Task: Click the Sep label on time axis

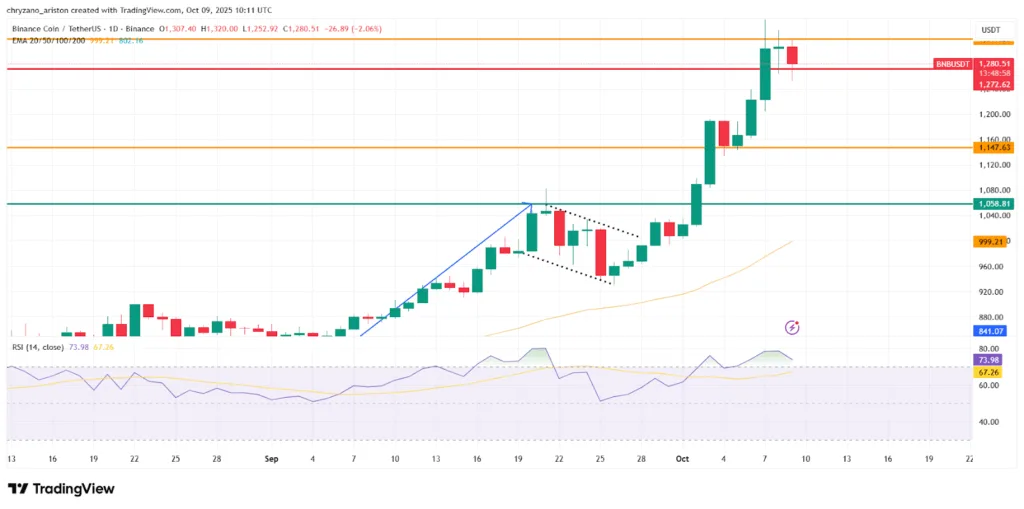Action: 272,458
